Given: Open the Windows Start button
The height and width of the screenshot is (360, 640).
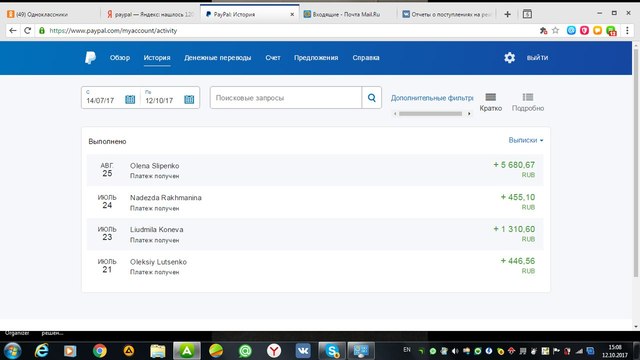Looking at the screenshot, I should (x=12, y=351).
